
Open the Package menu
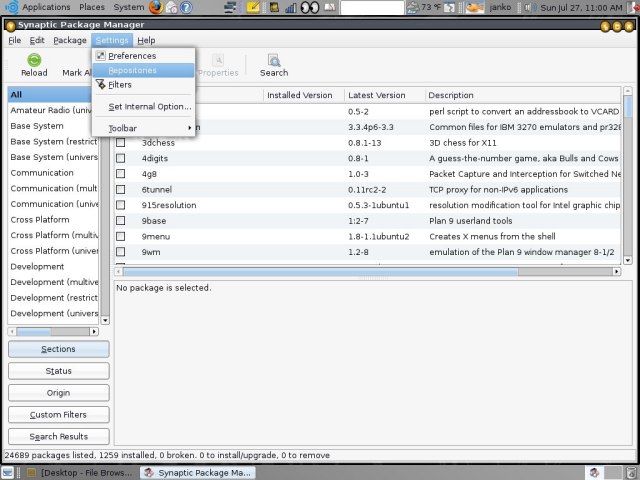point(70,40)
